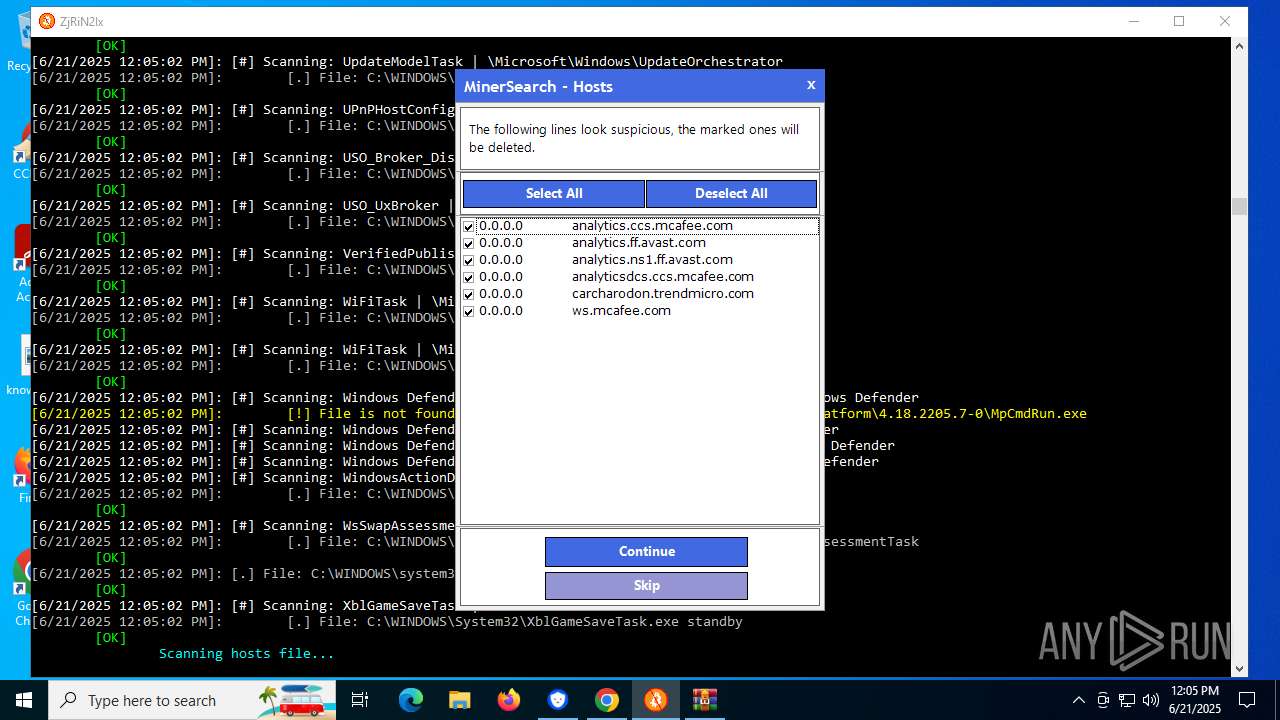Skip hosts cleanup with Skip button
This screenshot has width=1280, height=720.
pyautogui.click(x=646, y=585)
